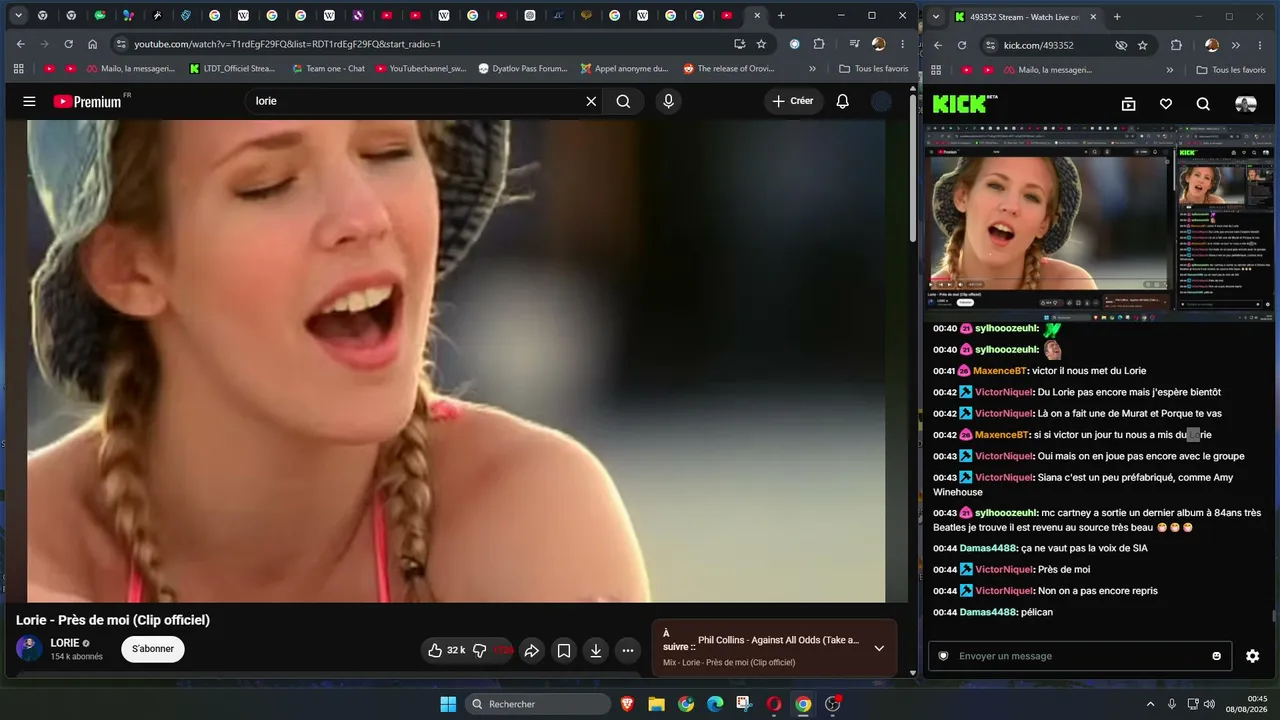This screenshot has height=720, width=1280.
Task: Open Kick home logo
Action: tap(965, 104)
